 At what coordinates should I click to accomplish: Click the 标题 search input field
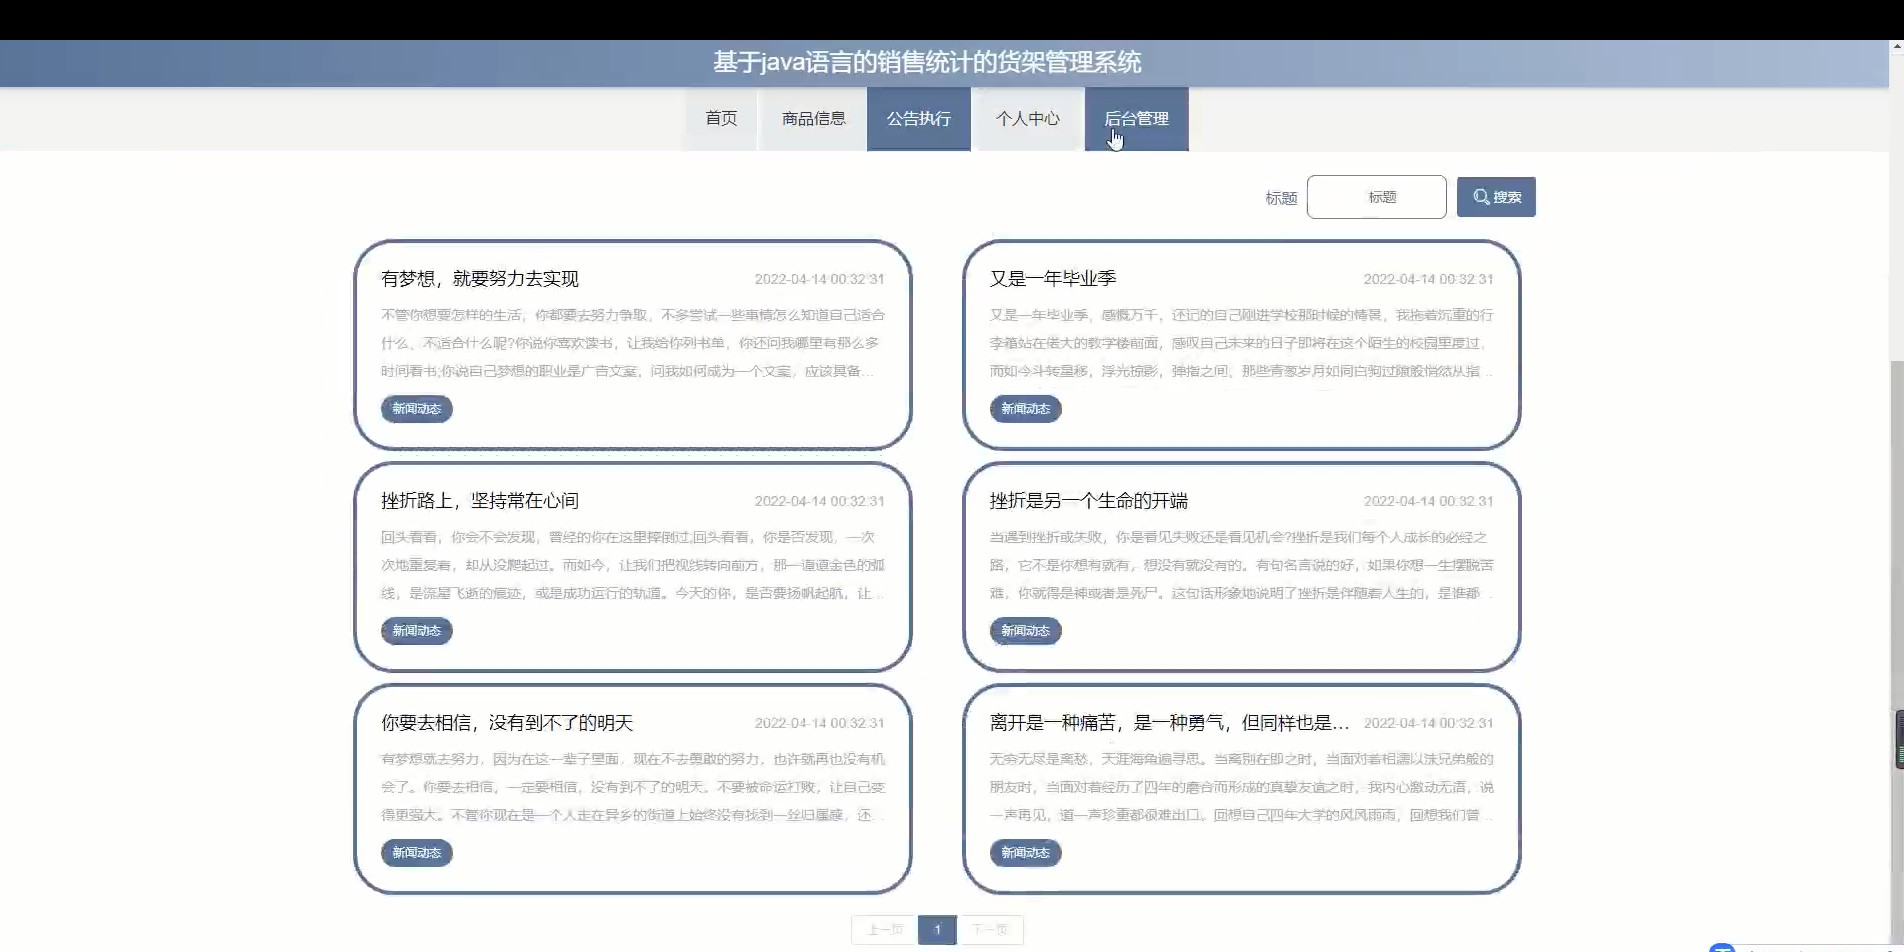pyautogui.click(x=1376, y=197)
